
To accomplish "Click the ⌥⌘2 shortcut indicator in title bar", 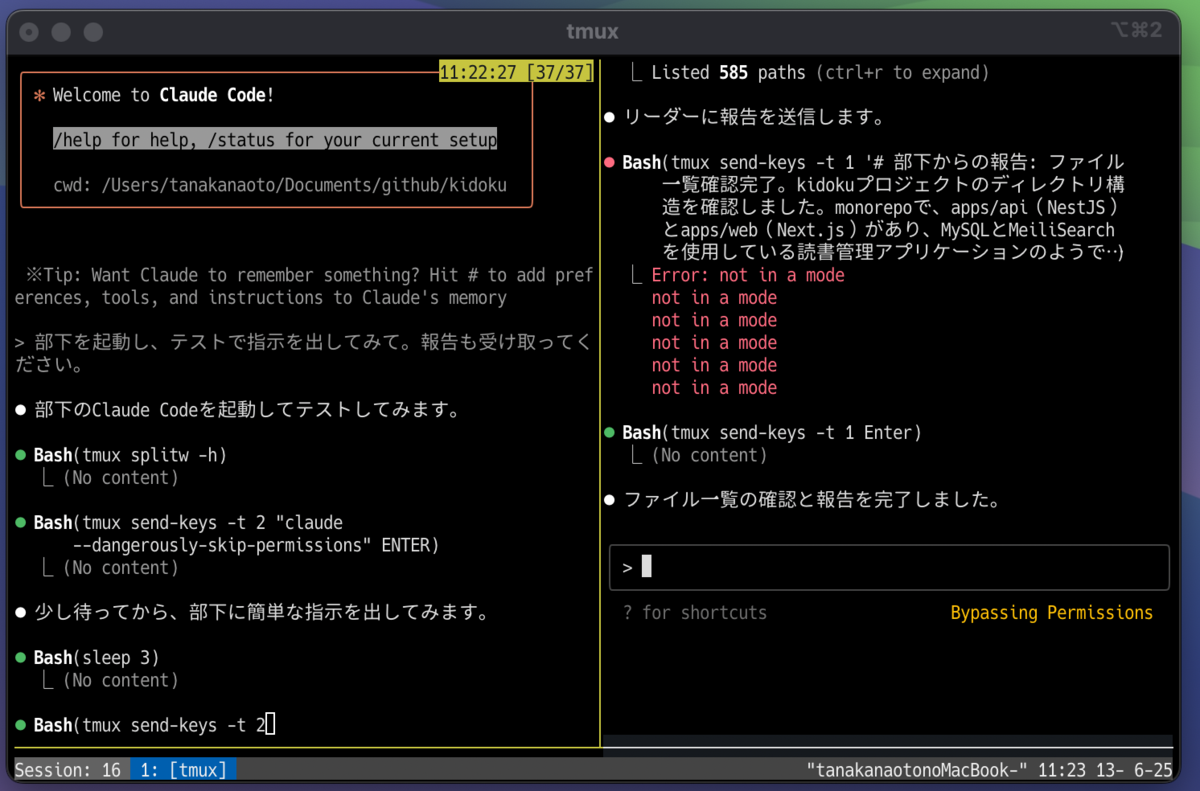I will coord(1136,30).
